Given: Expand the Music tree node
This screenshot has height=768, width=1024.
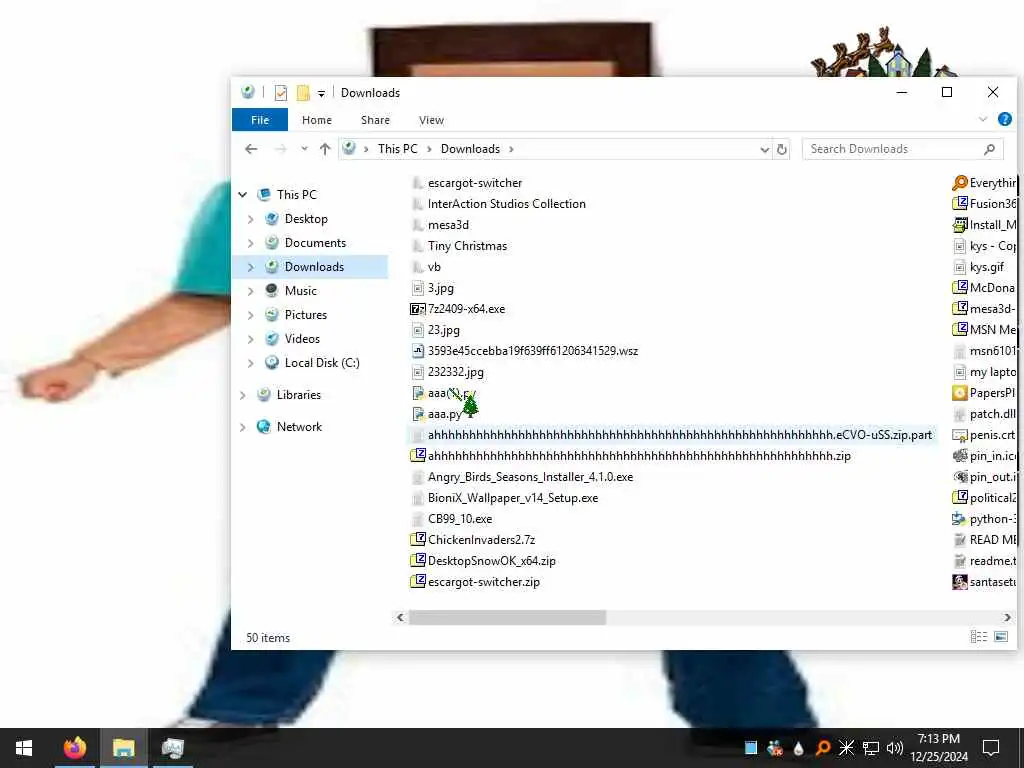Looking at the screenshot, I should click(x=251, y=291).
